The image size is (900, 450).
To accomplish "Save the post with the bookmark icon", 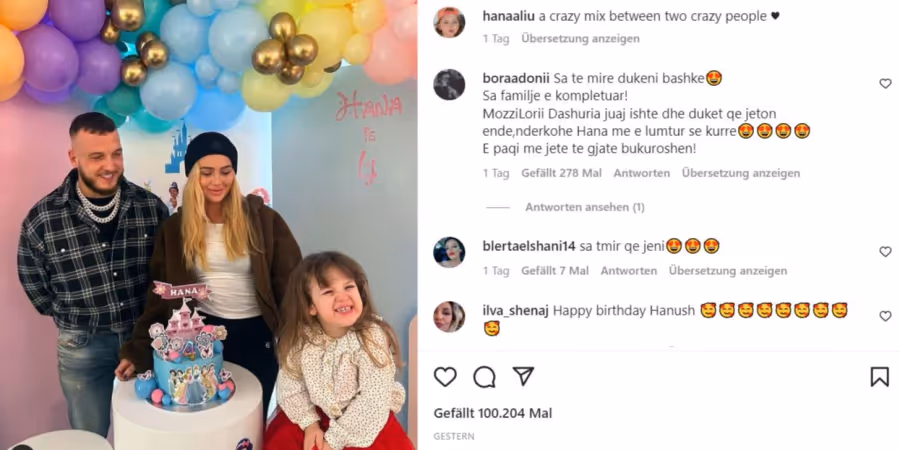I will pyautogui.click(x=879, y=377).
